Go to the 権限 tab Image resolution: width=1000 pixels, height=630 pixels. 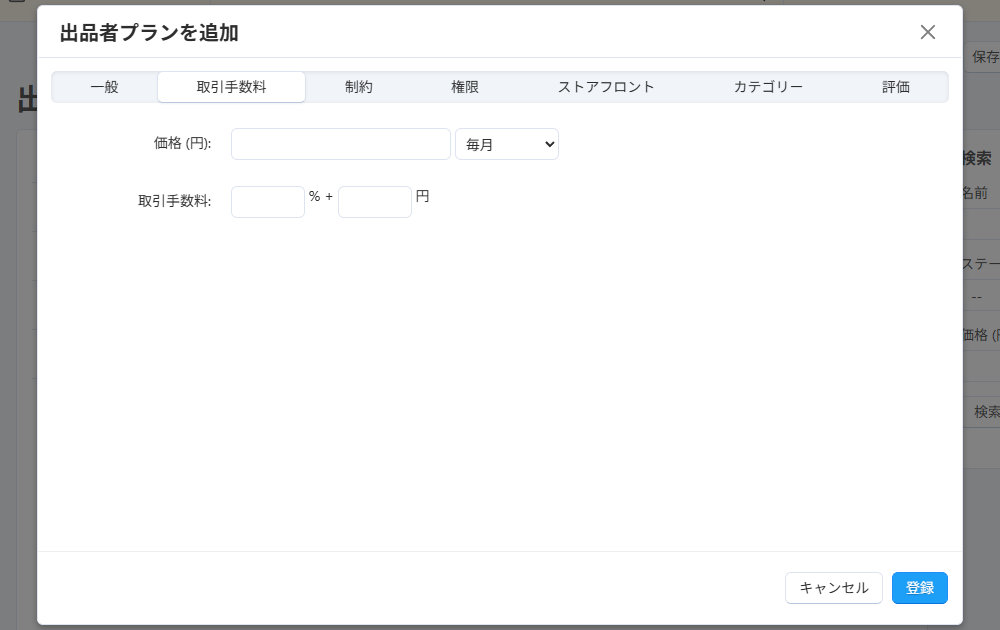click(465, 87)
